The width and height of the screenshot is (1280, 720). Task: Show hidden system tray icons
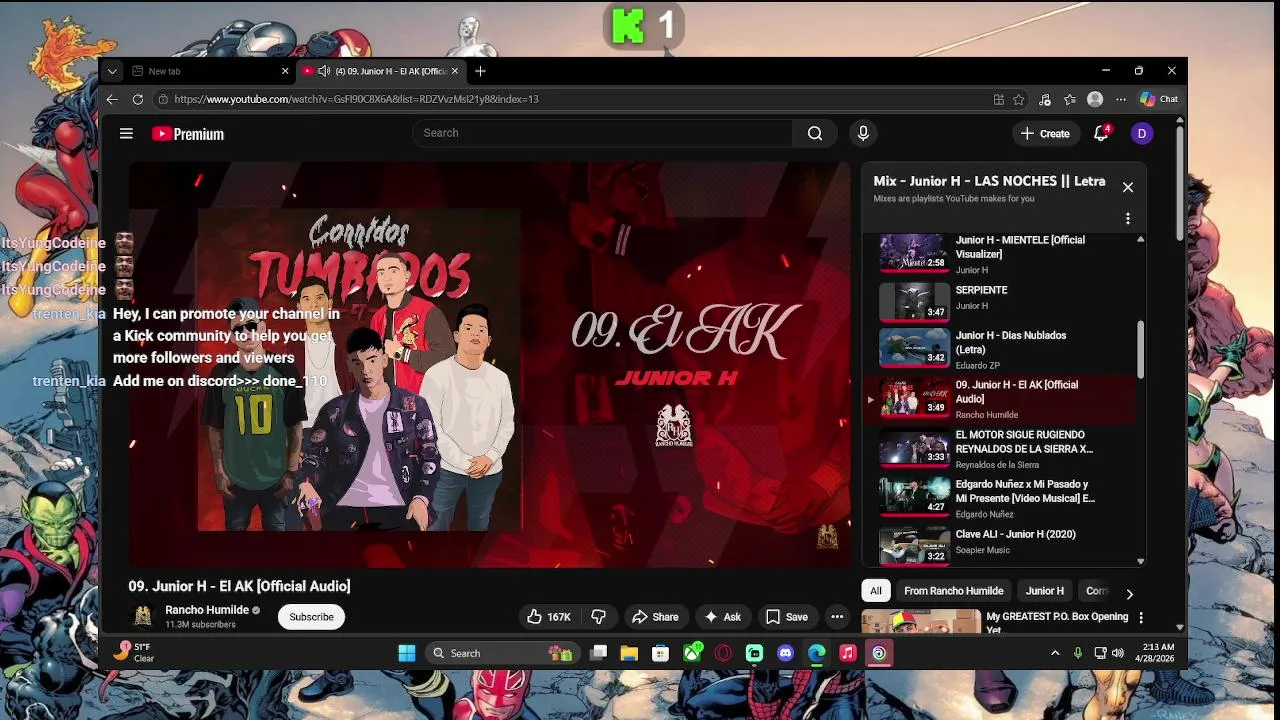click(x=1054, y=653)
